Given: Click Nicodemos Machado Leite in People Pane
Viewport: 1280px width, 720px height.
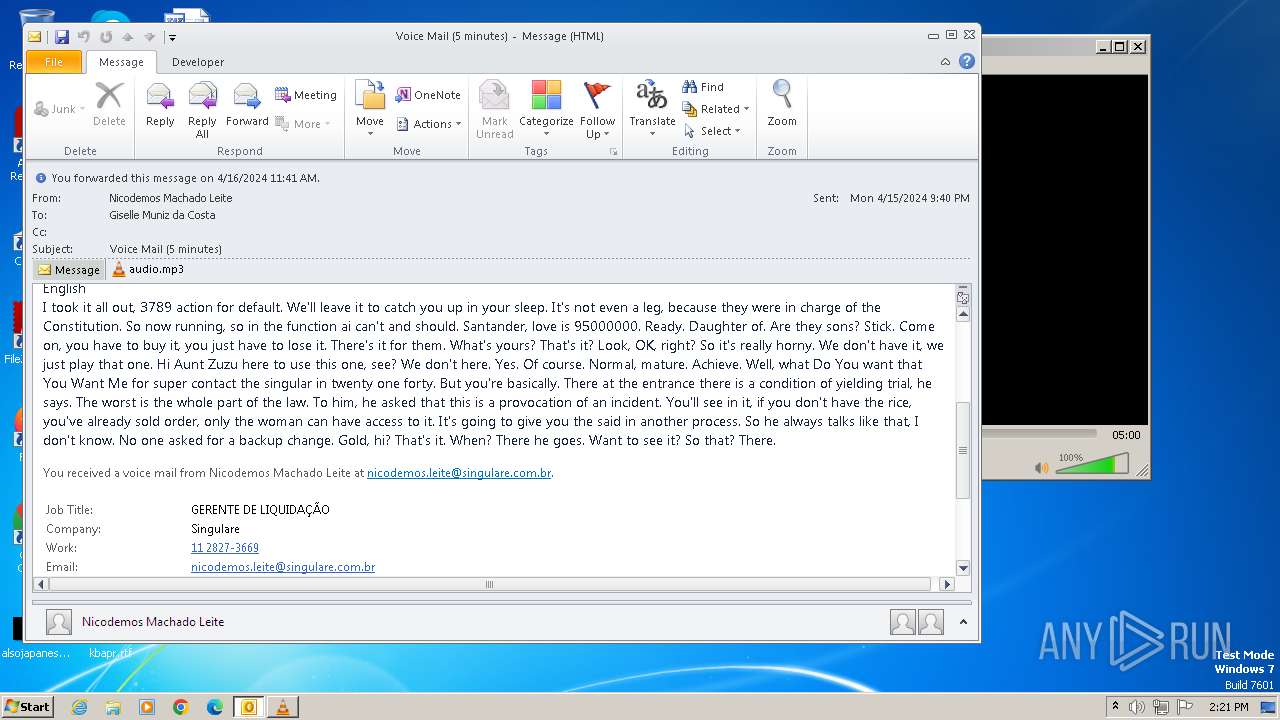Looking at the screenshot, I should click(x=153, y=622).
